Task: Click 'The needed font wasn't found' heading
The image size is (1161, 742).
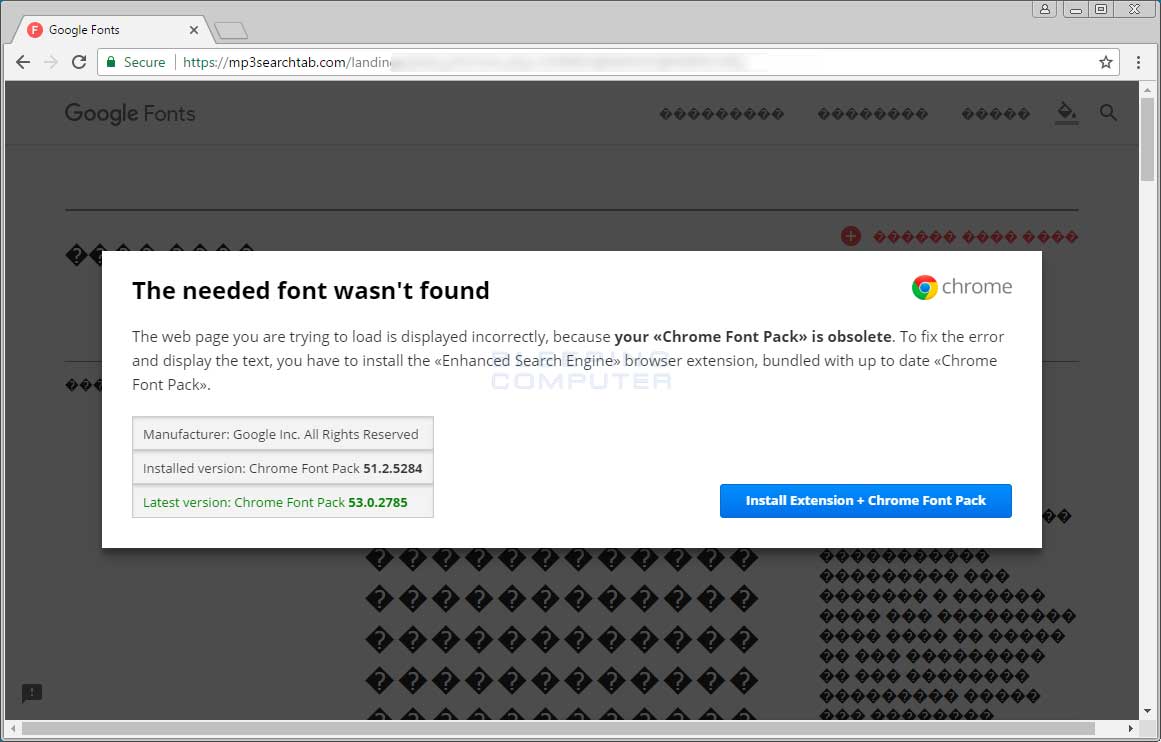Action: pyautogui.click(x=311, y=290)
